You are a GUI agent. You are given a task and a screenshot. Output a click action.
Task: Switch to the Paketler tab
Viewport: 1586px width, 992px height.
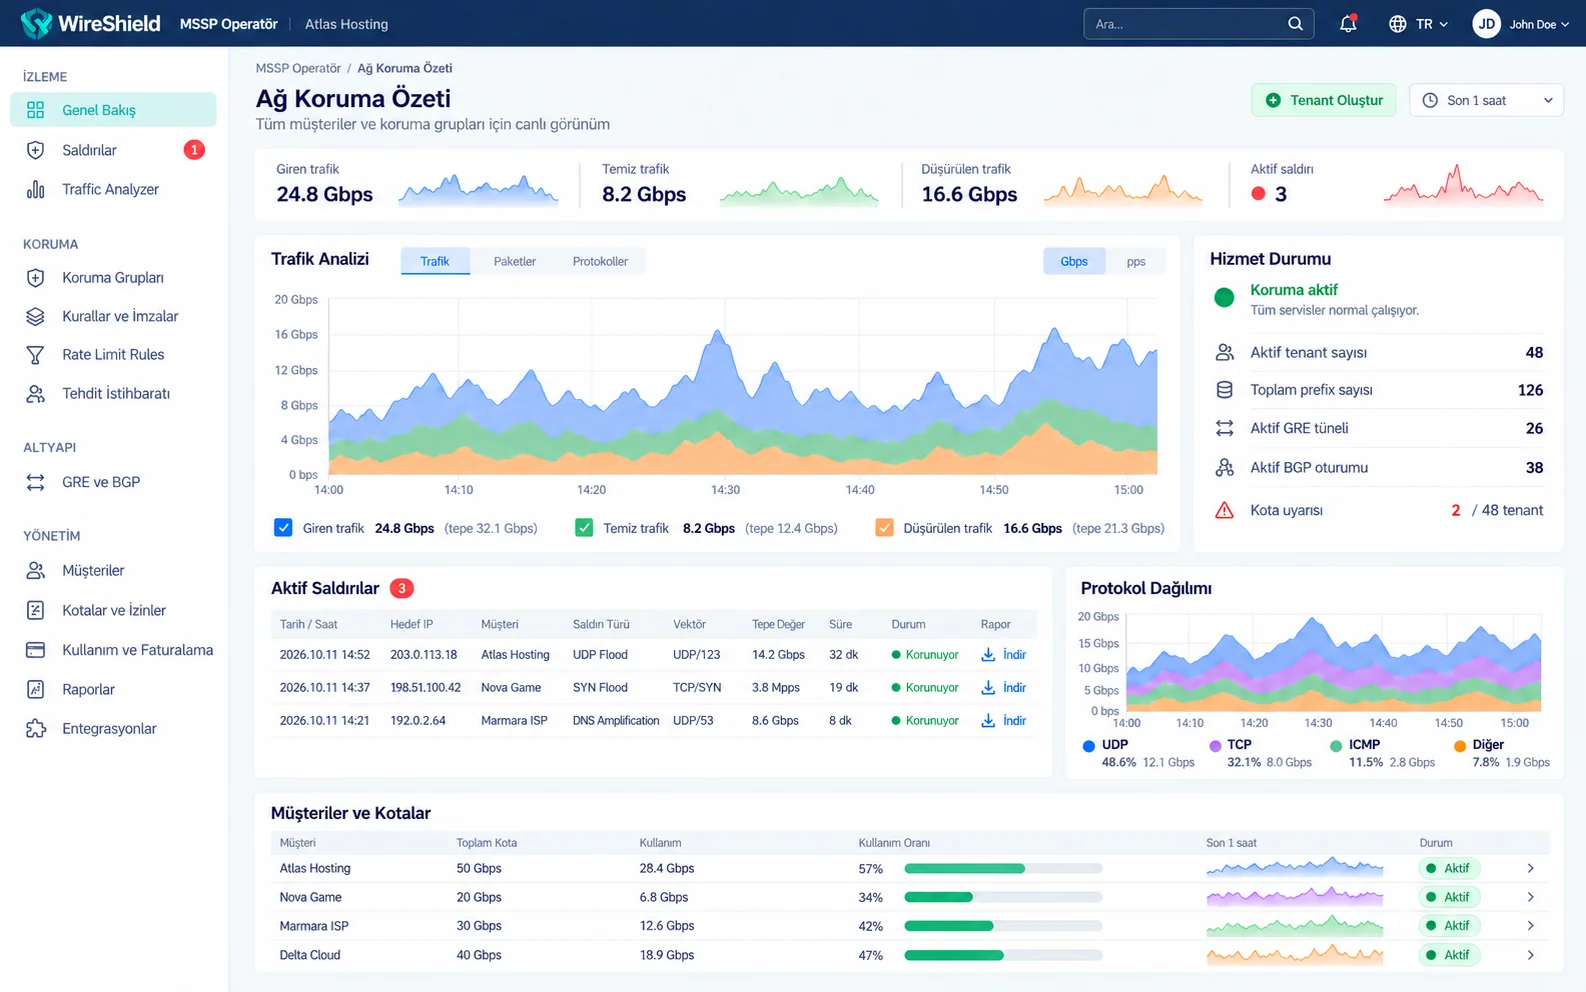(515, 262)
